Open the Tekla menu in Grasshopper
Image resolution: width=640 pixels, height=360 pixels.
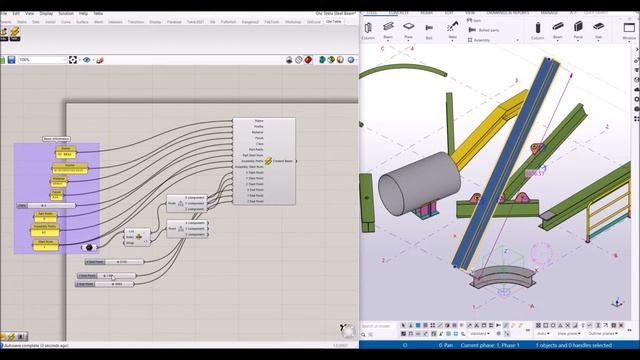(x=98, y=13)
